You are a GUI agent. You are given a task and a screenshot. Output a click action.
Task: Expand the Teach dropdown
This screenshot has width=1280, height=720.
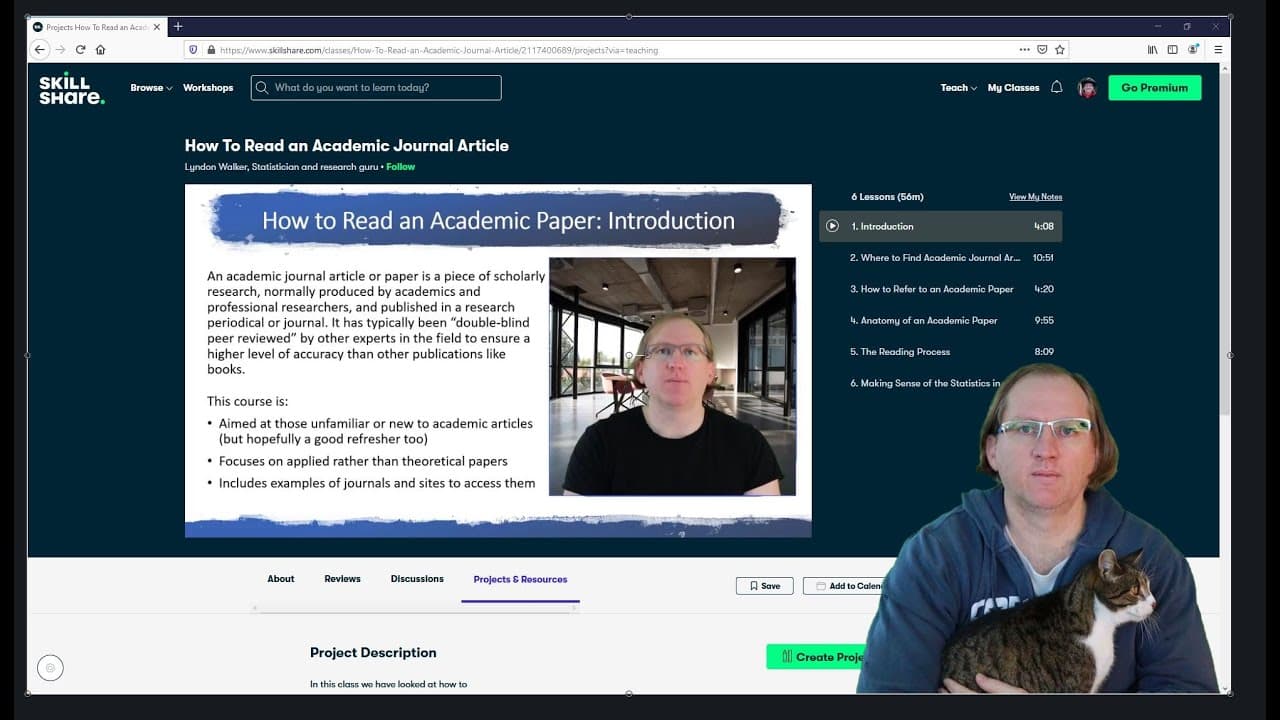click(958, 88)
